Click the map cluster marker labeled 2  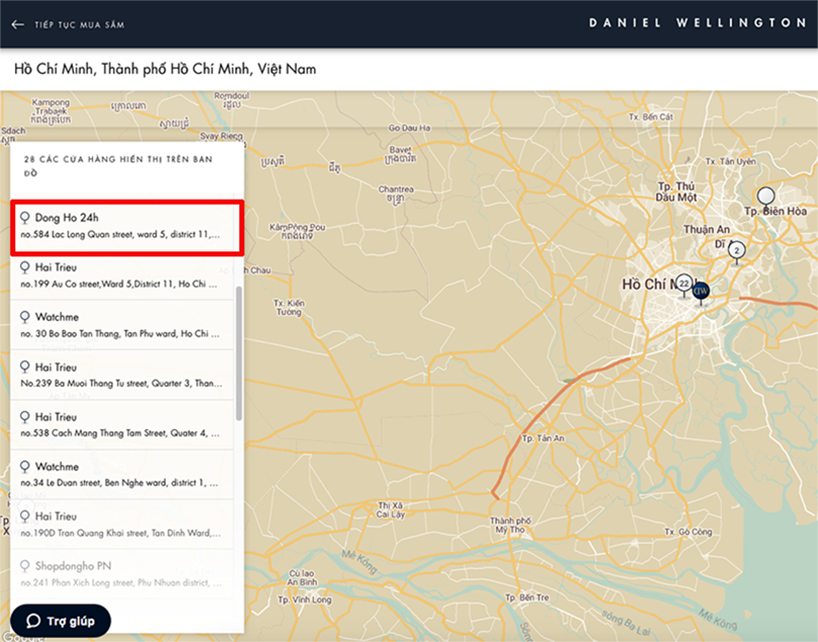737,252
